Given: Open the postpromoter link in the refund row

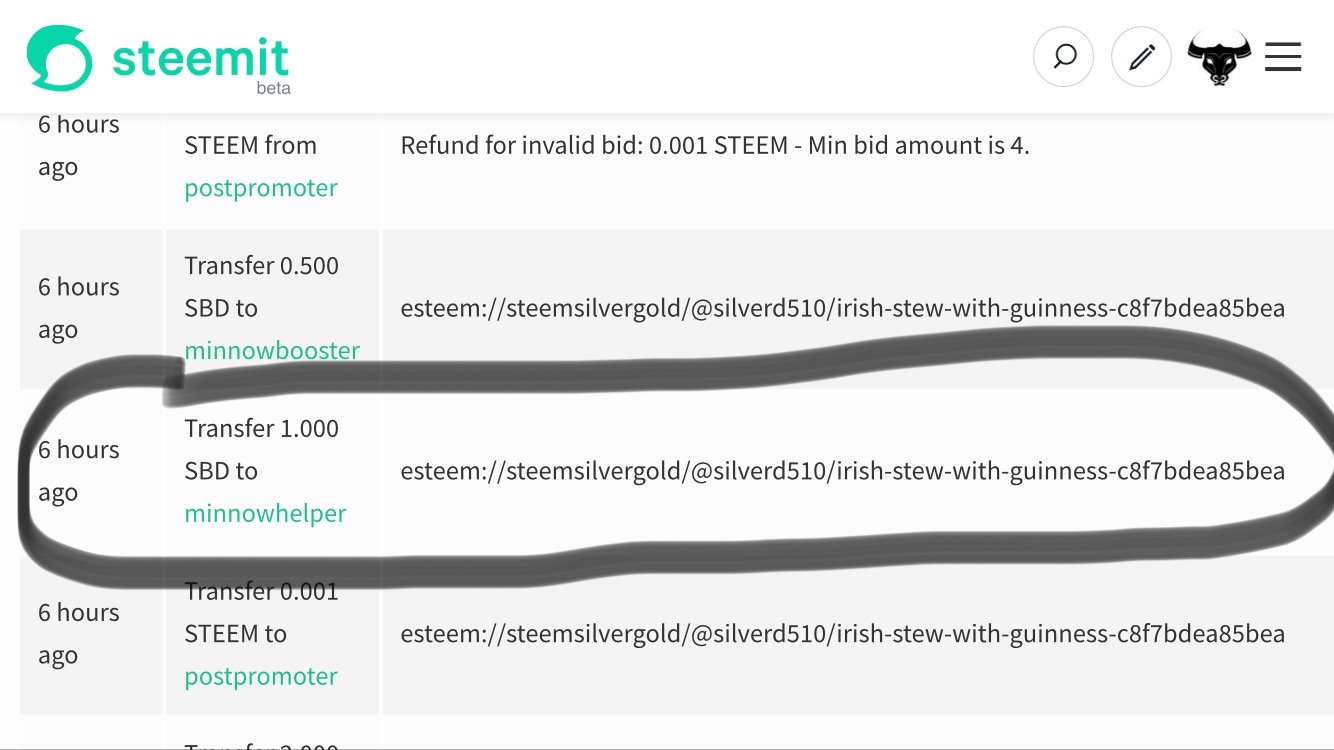Looking at the screenshot, I should (261, 188).
